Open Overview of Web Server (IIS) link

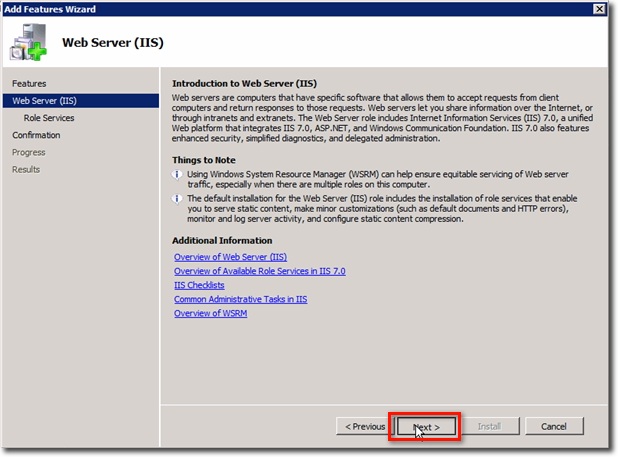pos(230,257)
